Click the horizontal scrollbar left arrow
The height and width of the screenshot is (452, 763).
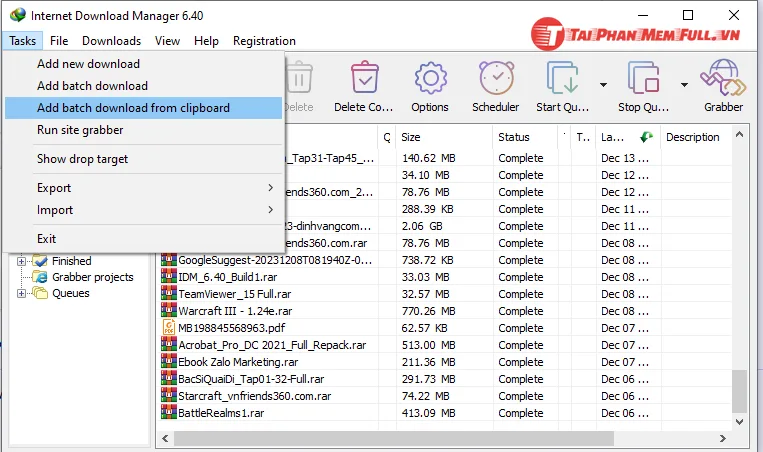165,438
